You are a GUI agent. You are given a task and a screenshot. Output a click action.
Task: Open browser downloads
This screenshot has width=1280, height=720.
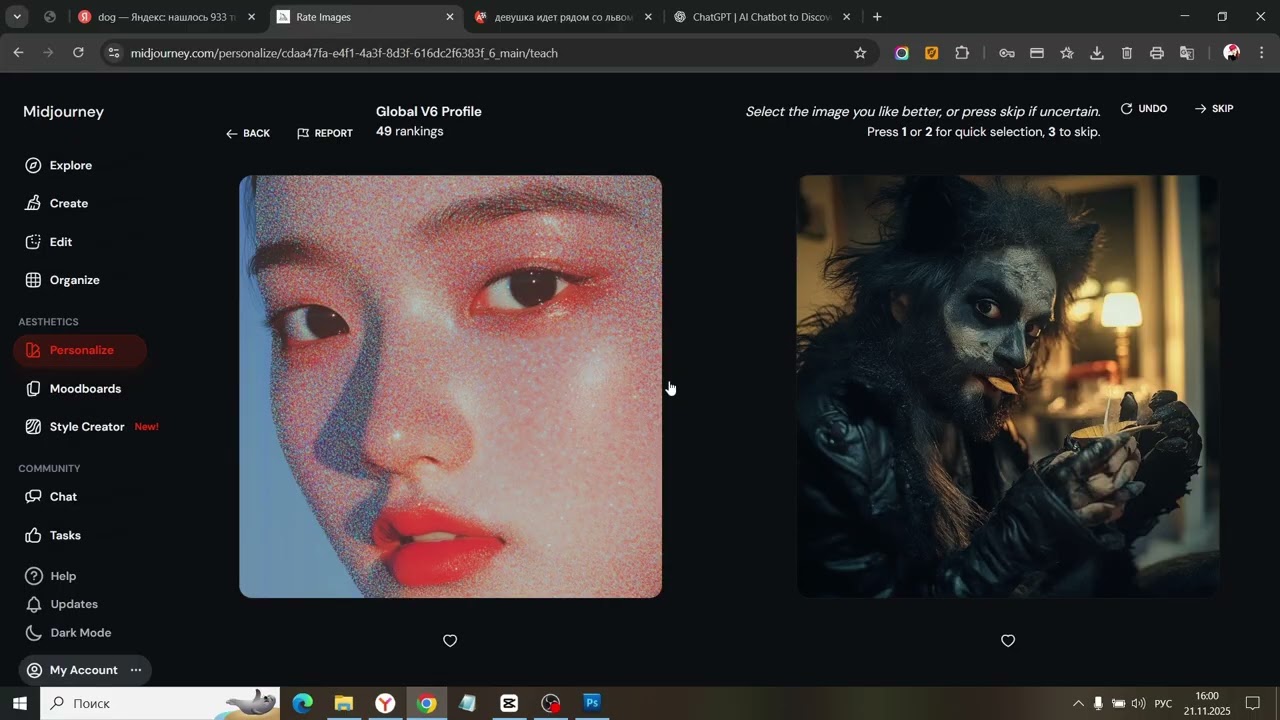pos(1097,53)
